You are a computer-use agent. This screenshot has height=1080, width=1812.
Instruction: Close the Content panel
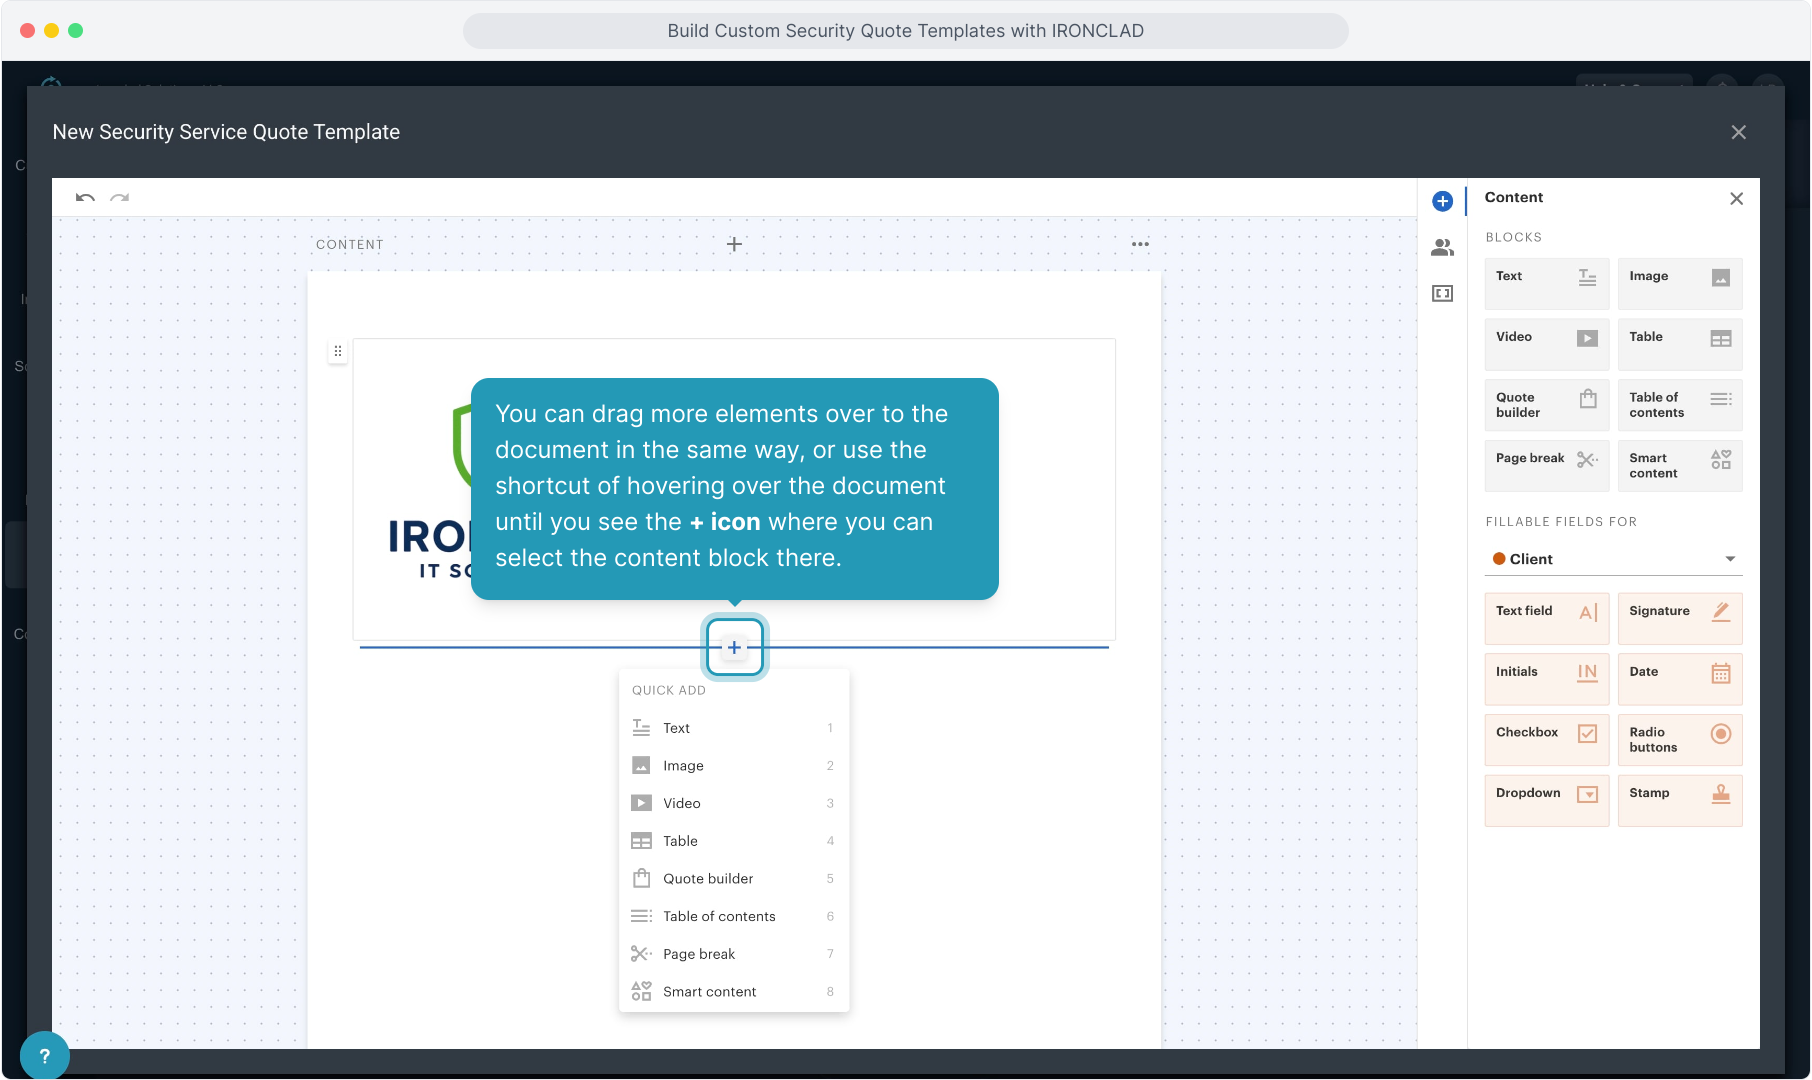1736,199
